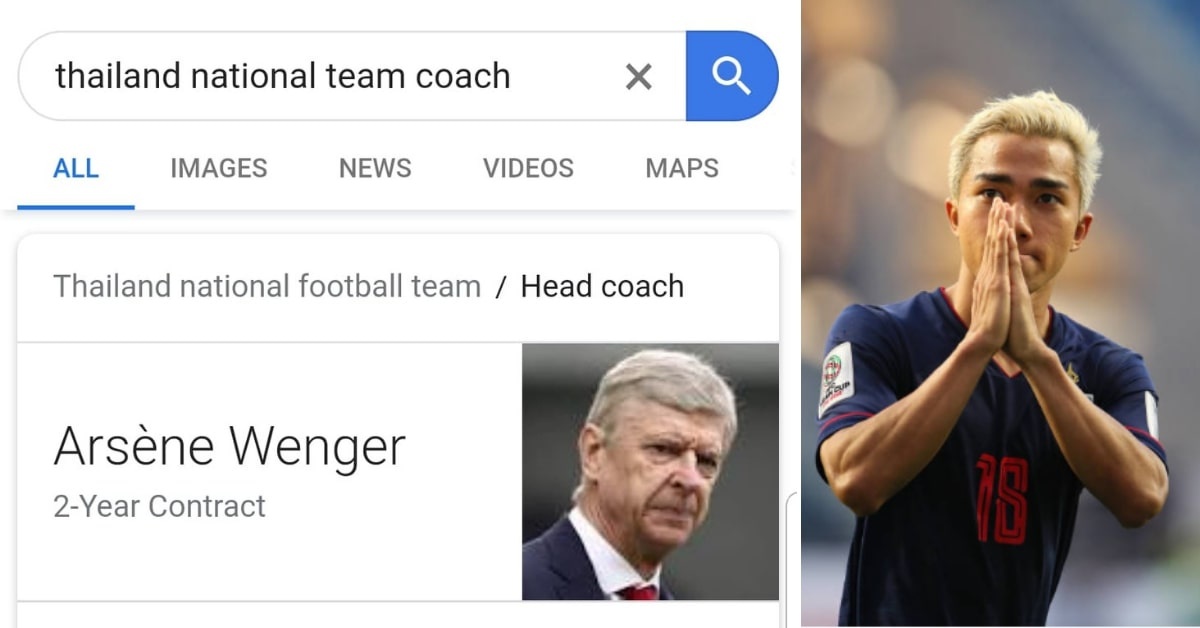Switch to the IMAGES tab
The image size is (1200, 628).
click(x=218, y=168)
